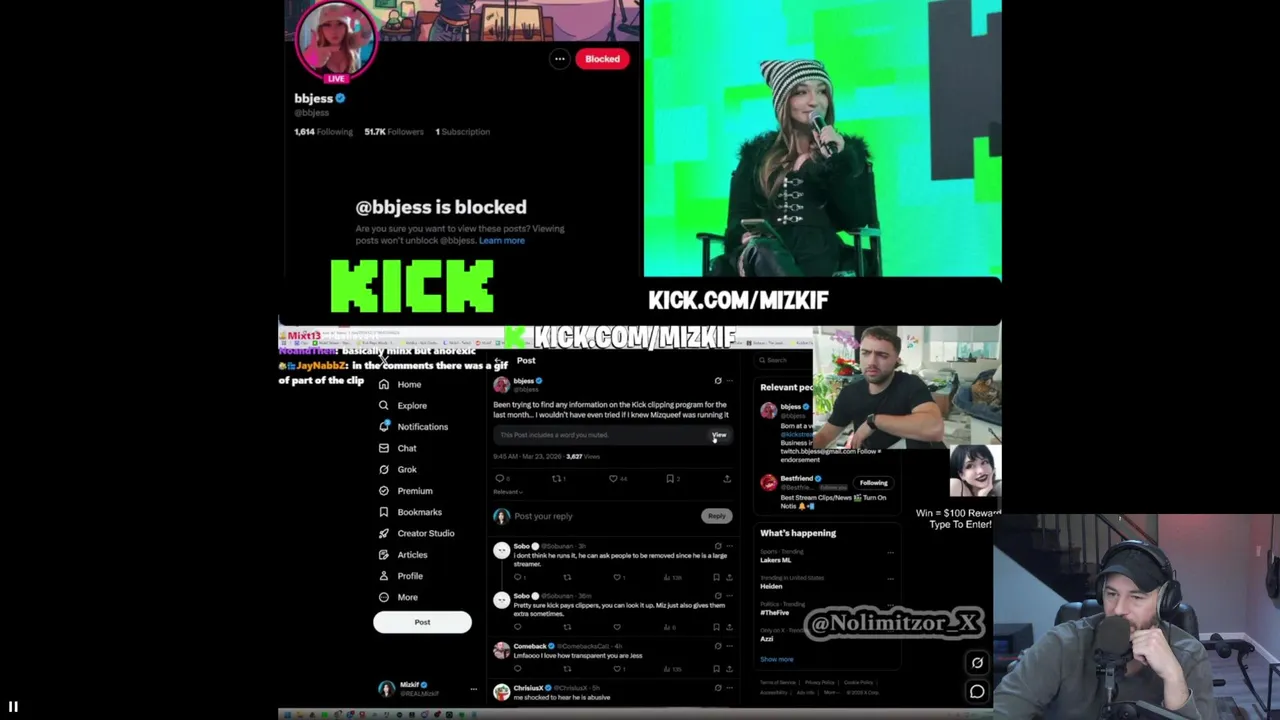Open bbjess under Relevant people

click(x=790, y=407)
